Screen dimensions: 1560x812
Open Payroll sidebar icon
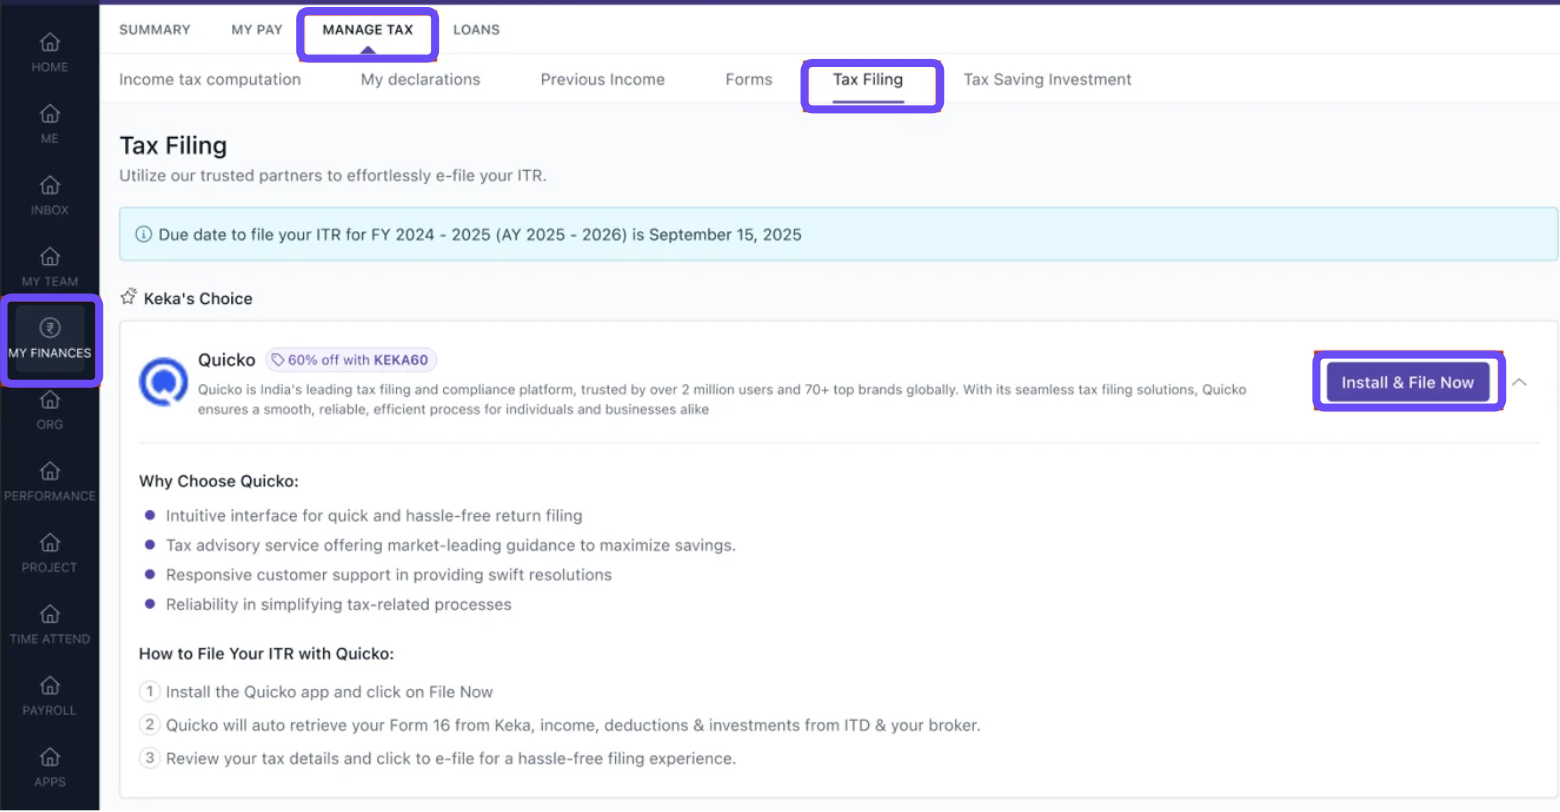[49, 687]
